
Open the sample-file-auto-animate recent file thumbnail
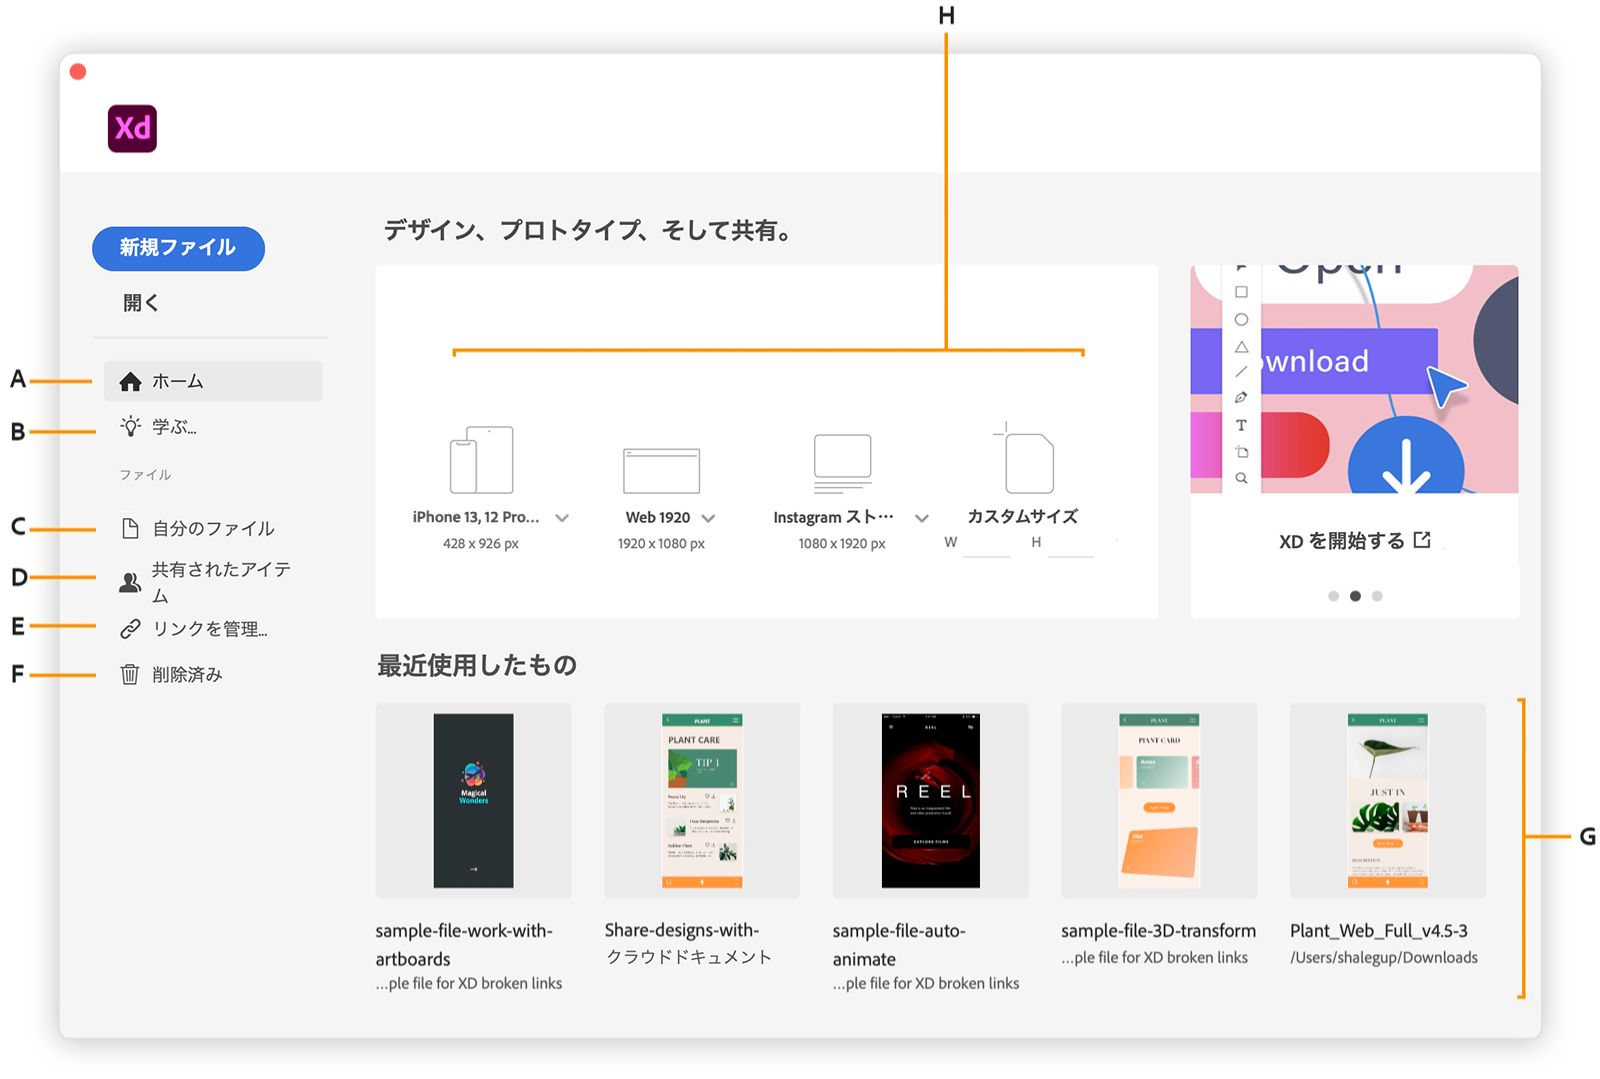point(930,798)
